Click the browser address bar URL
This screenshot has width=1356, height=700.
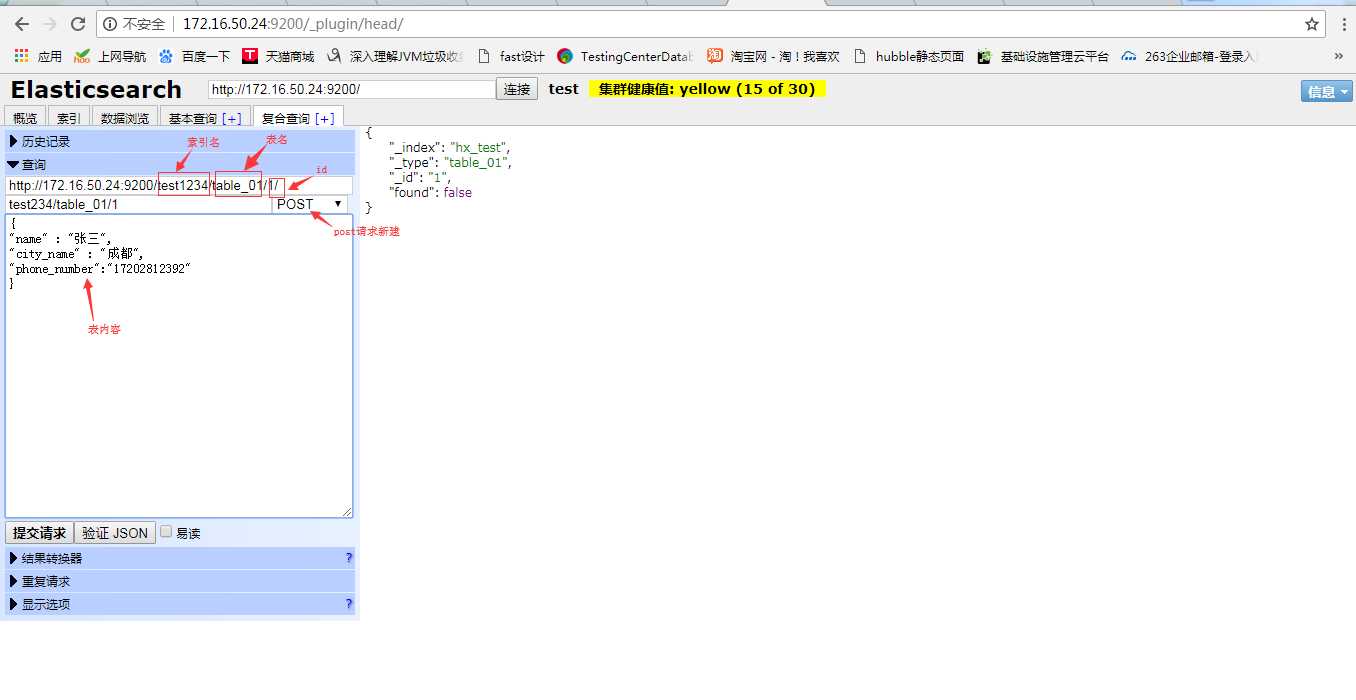pyautogui.click(x=293, y=24)
